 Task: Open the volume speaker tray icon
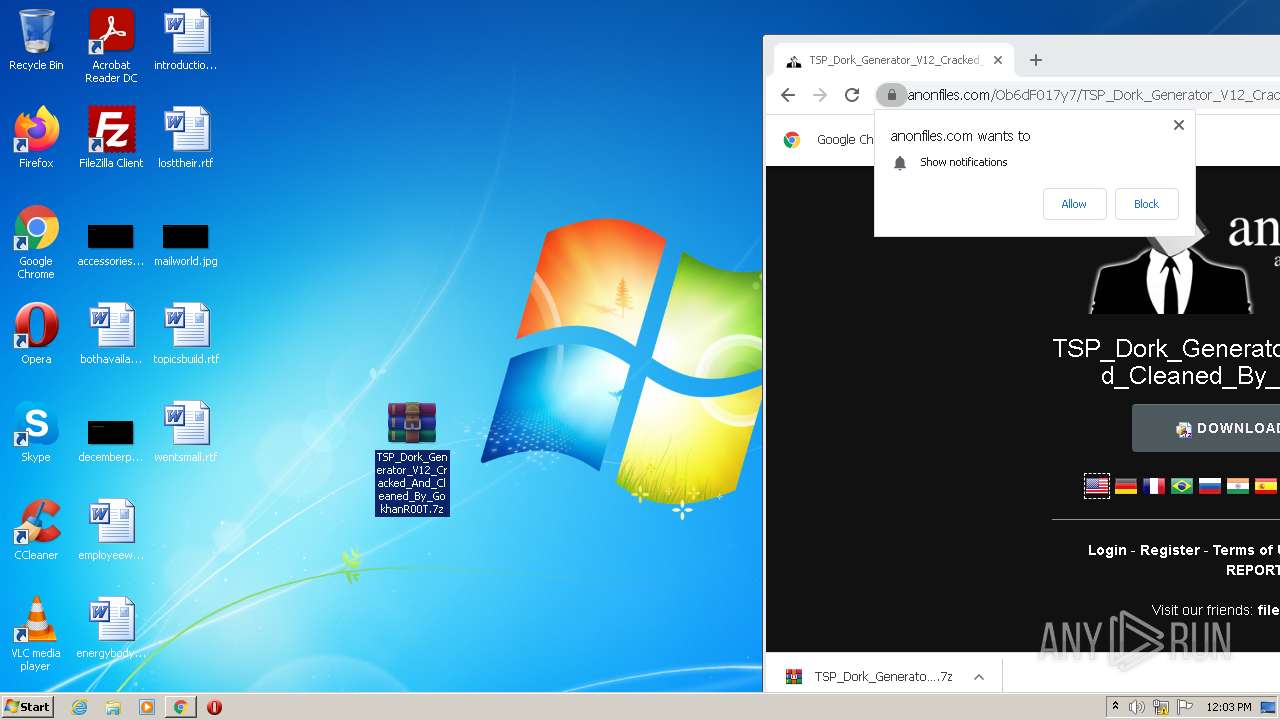point(1137,707)
